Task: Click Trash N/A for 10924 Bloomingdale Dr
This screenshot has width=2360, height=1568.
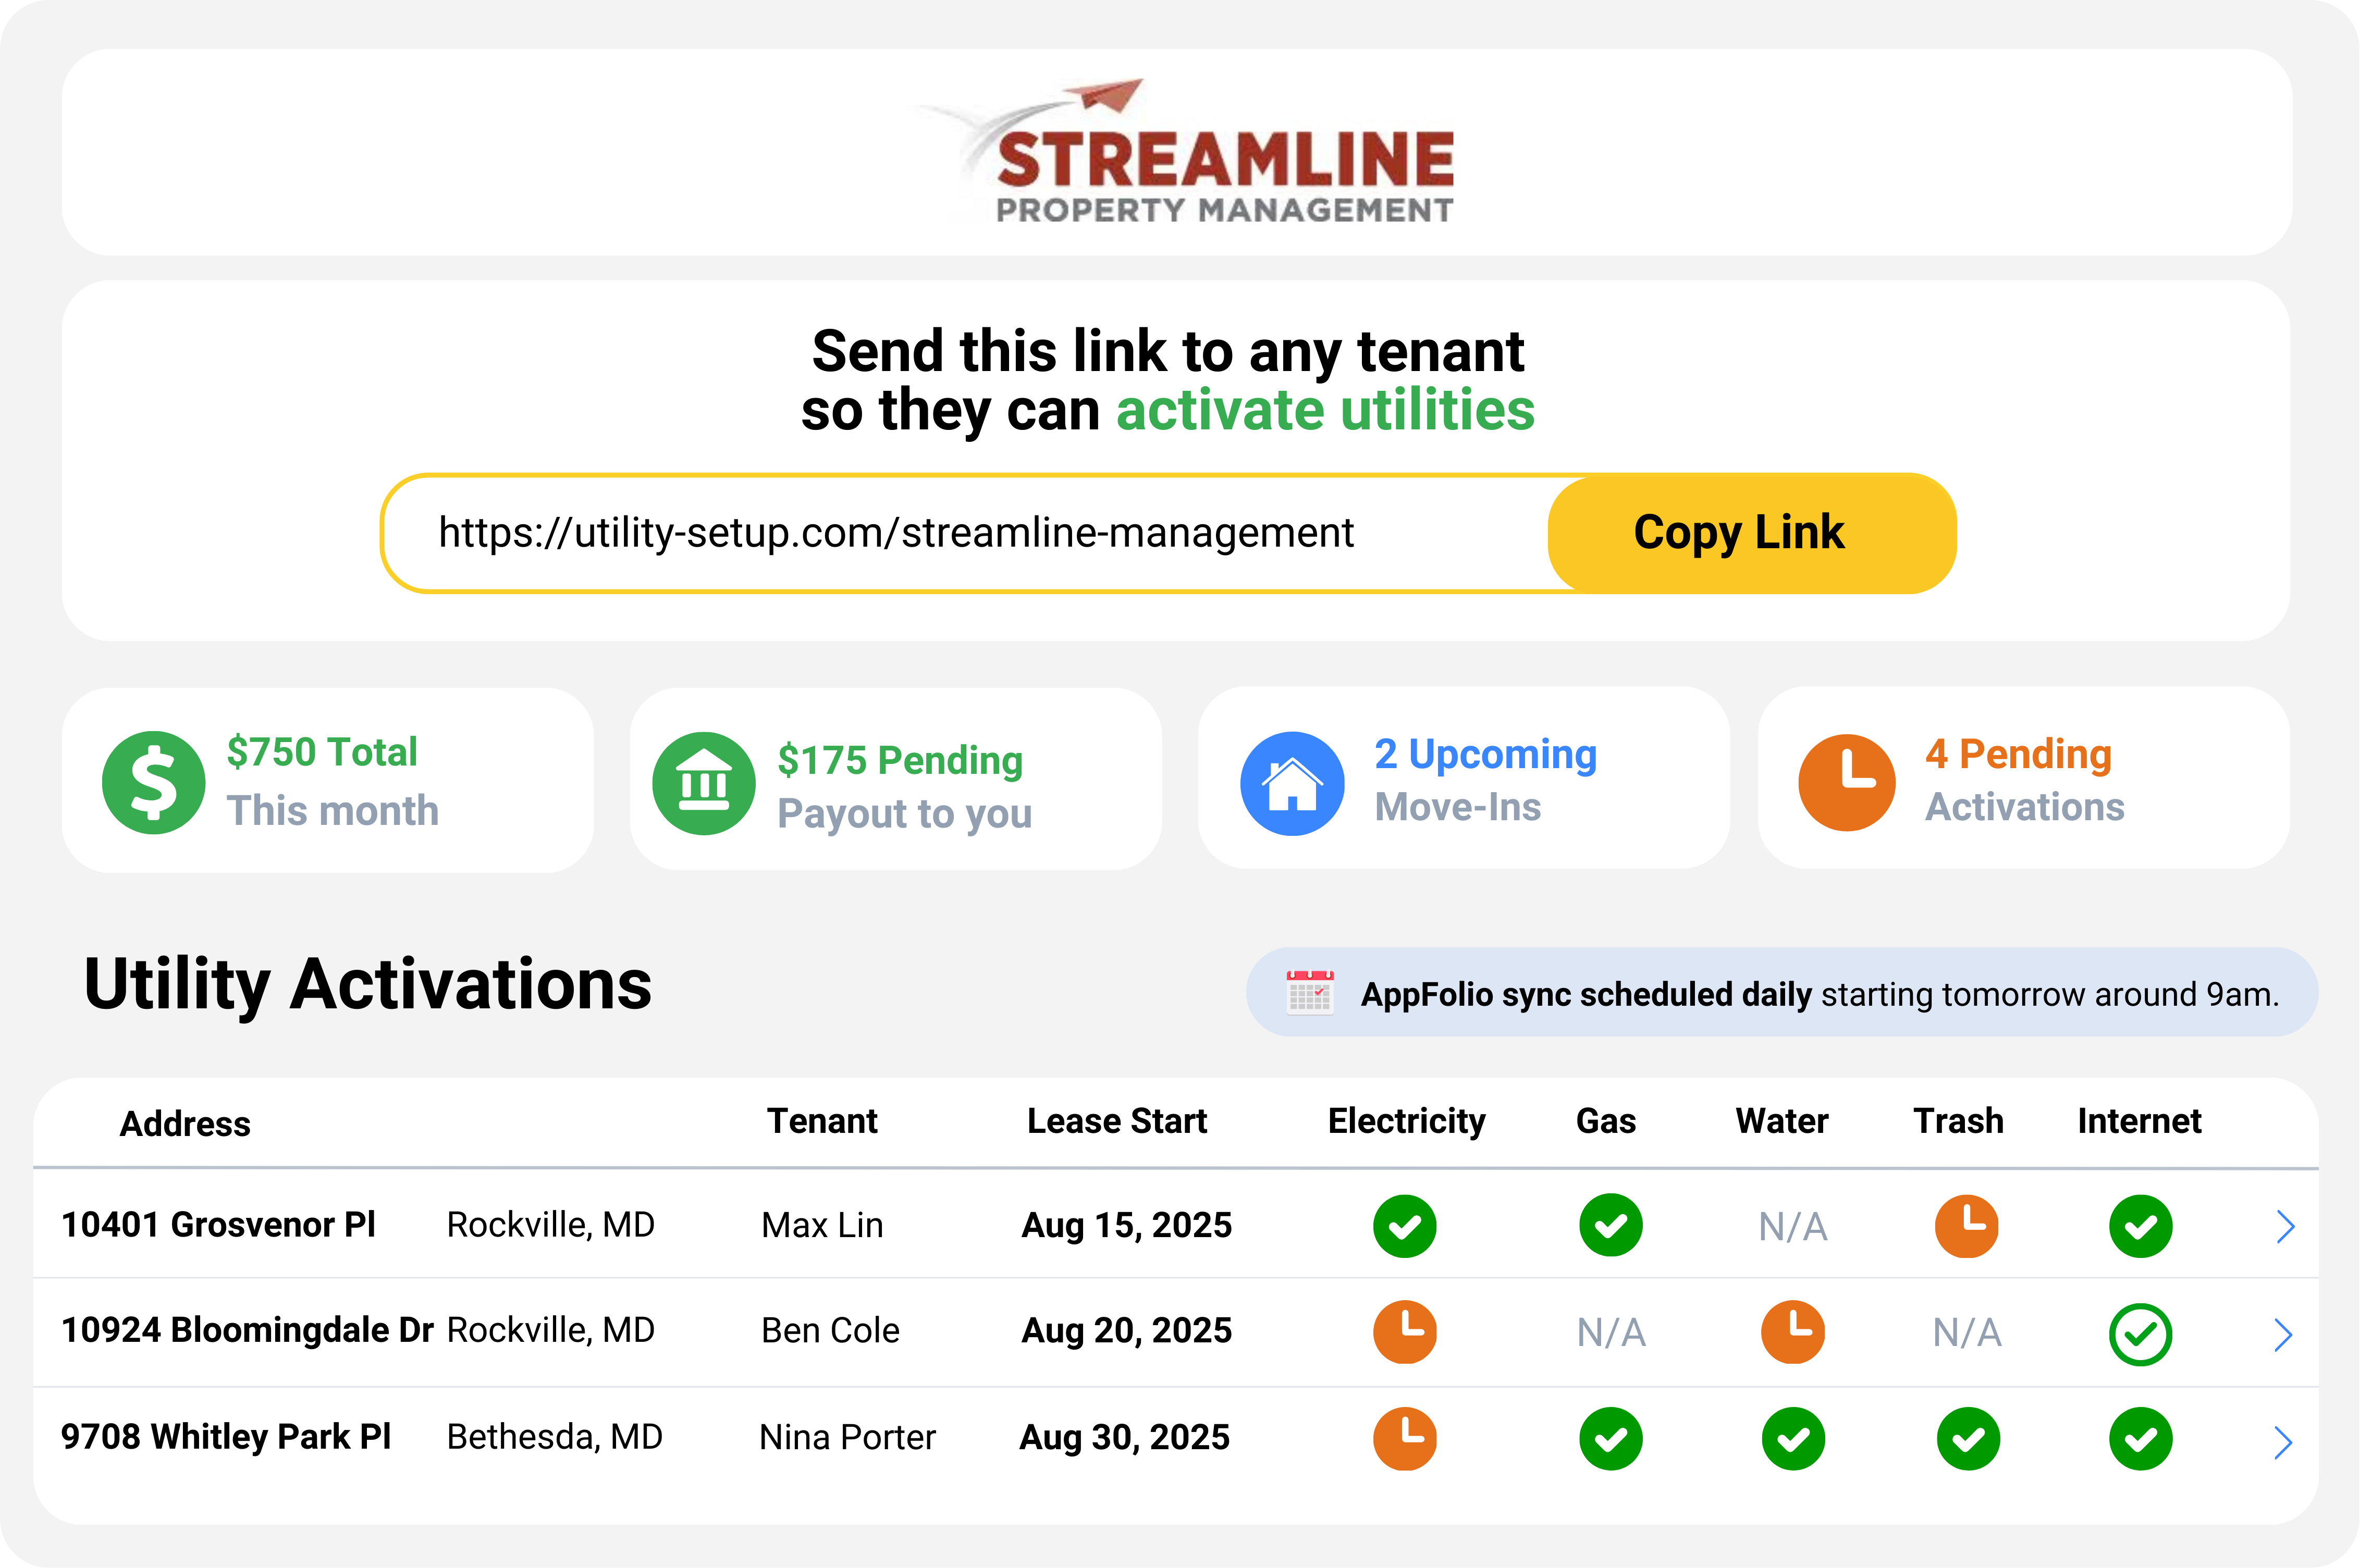Action: 1966,1333
